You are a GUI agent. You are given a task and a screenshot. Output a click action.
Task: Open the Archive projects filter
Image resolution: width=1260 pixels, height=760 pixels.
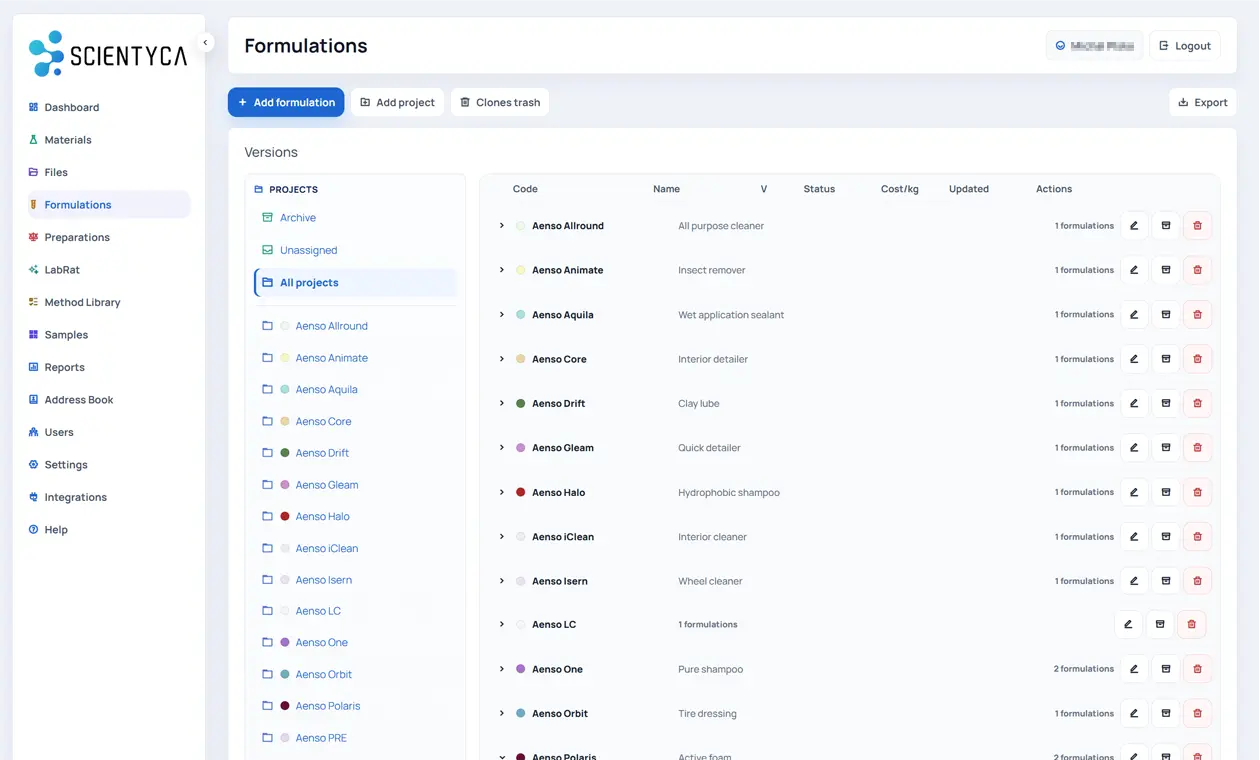355,218
